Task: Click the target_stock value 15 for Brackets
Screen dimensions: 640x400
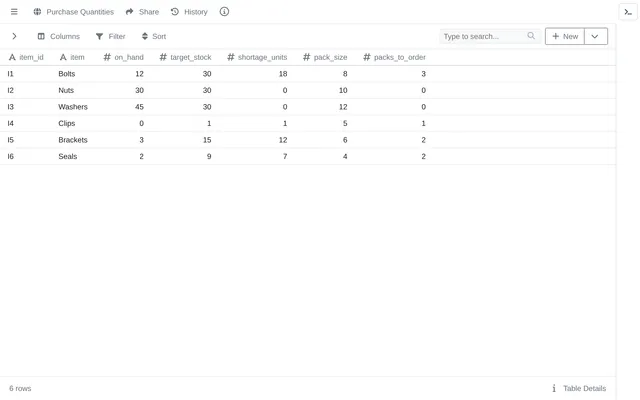Action: [207, 140]
